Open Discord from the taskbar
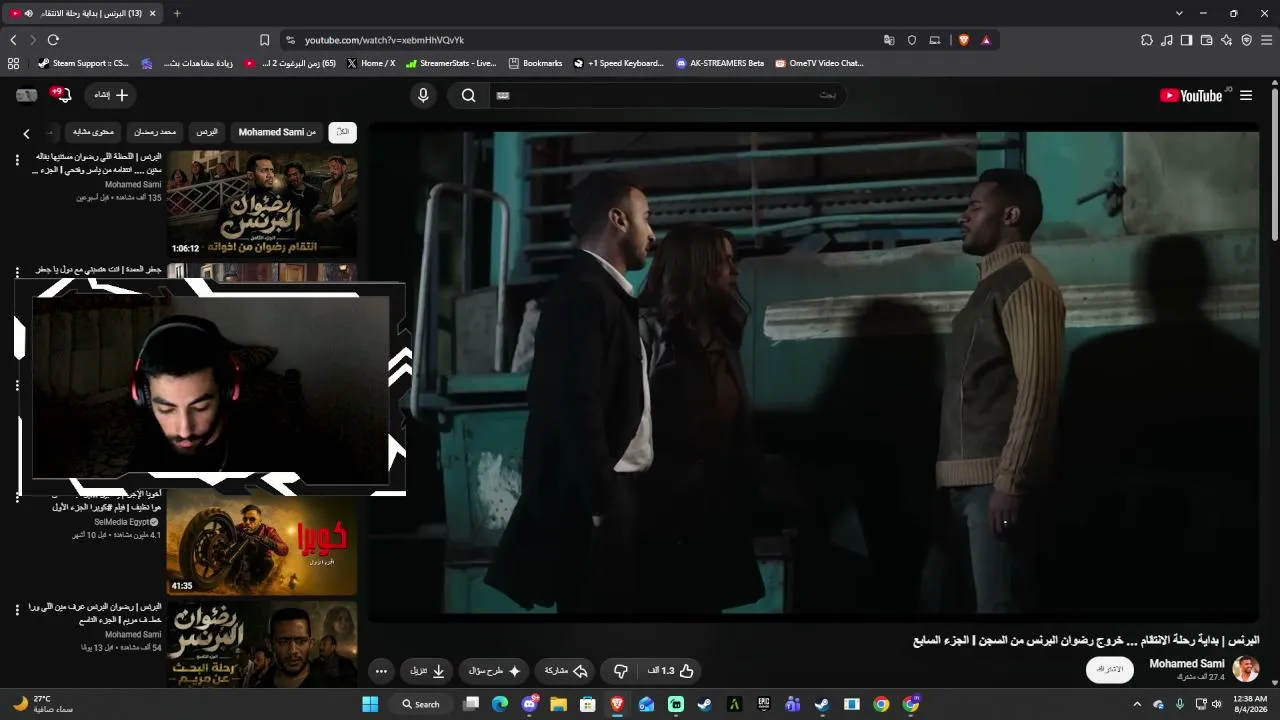Viewport: 1280px width, 720px height. (530, 704)
